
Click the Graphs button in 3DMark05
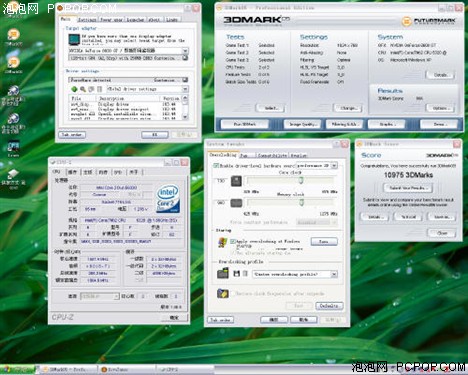click(x=387, y=124)
